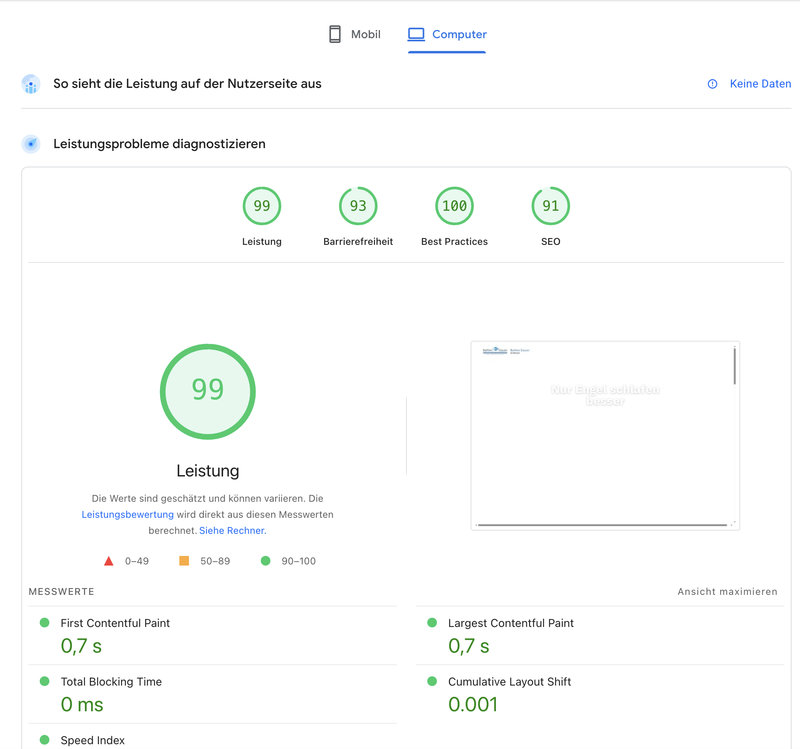Expand the First Contentful Paint metric
Viewport: 800px width, 749px height.
(115, 623)
